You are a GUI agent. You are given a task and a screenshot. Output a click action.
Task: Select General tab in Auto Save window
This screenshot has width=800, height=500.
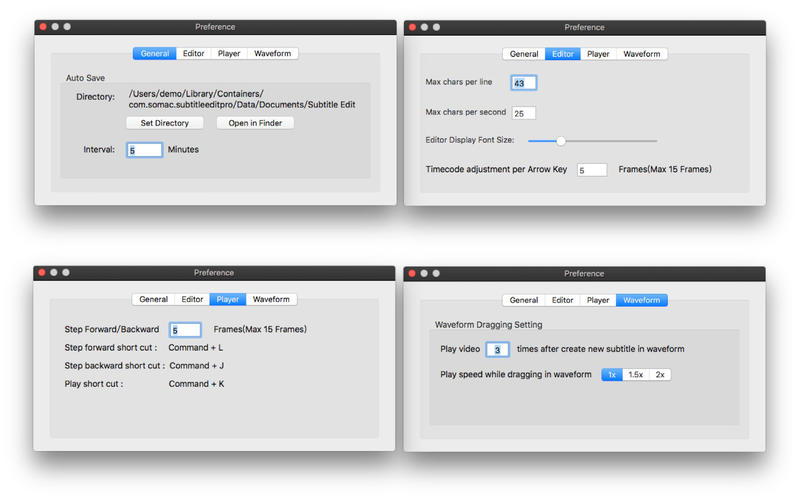pos(155,54)
